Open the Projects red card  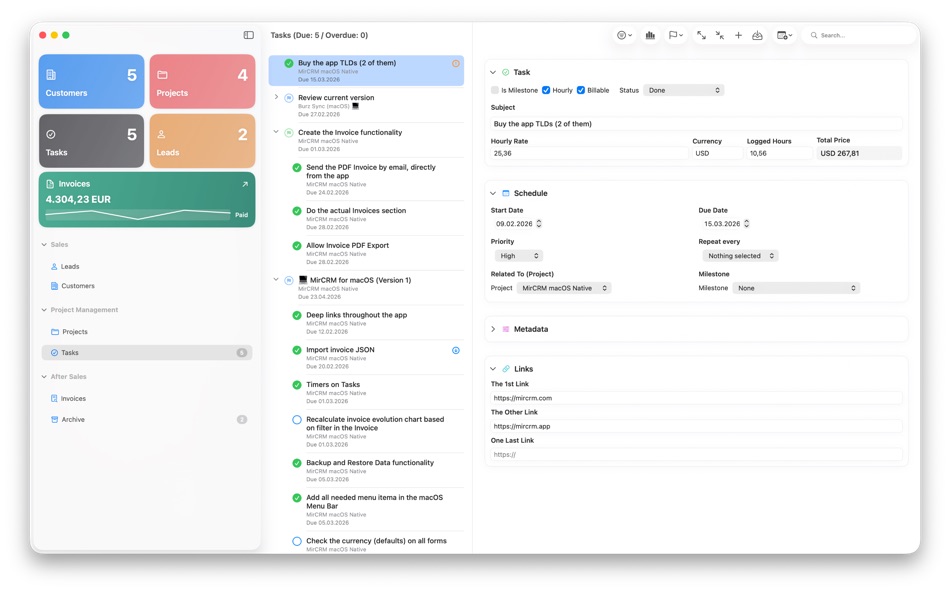(x=202, y=82)
